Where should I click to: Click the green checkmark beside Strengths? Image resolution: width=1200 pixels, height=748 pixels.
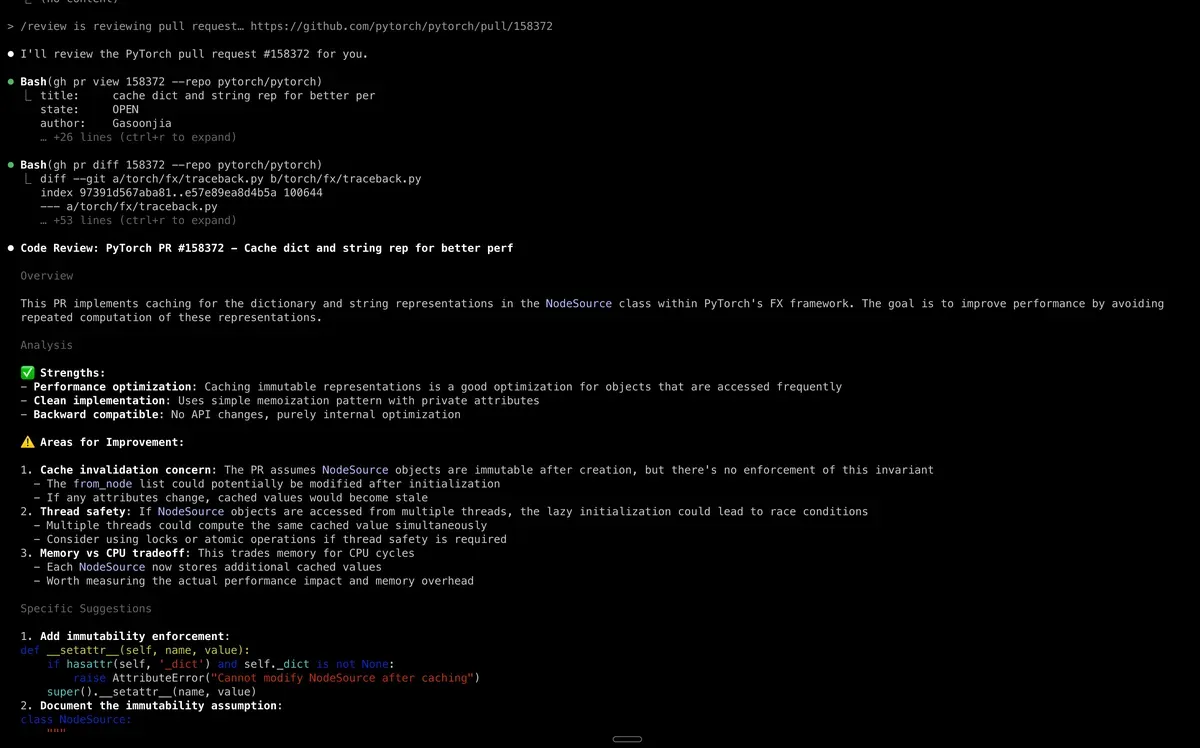point(27,373)
